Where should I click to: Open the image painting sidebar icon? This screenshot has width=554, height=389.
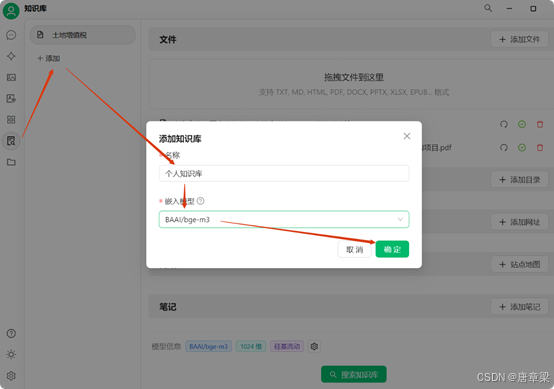11,77
